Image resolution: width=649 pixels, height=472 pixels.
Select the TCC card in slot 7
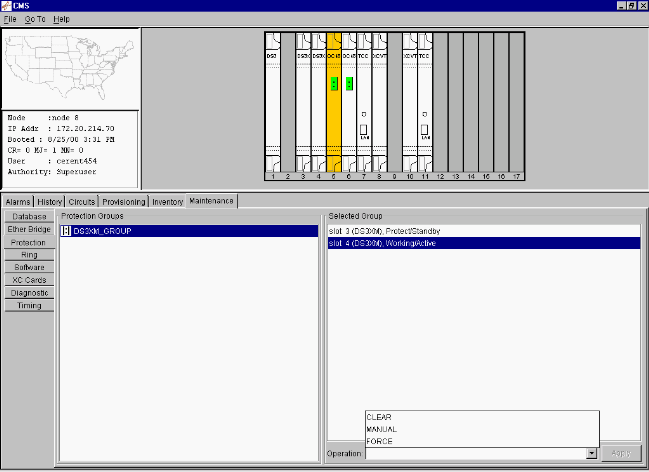click(x=364, y=102)
